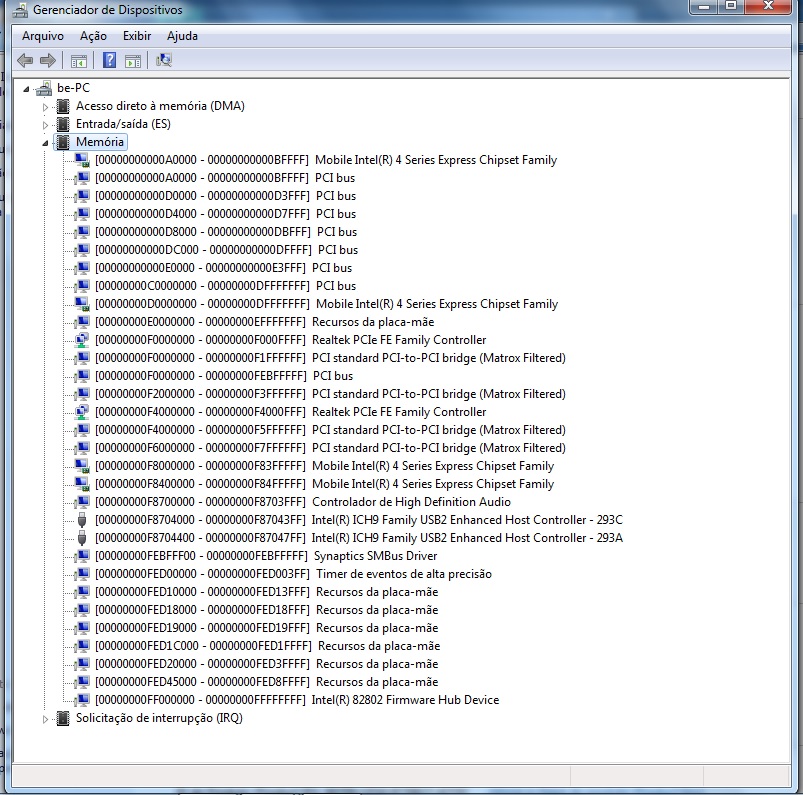Expand Acesso direto à memória (DMA) node
This screenshot has width=803, height=795.
pos(45,107)
